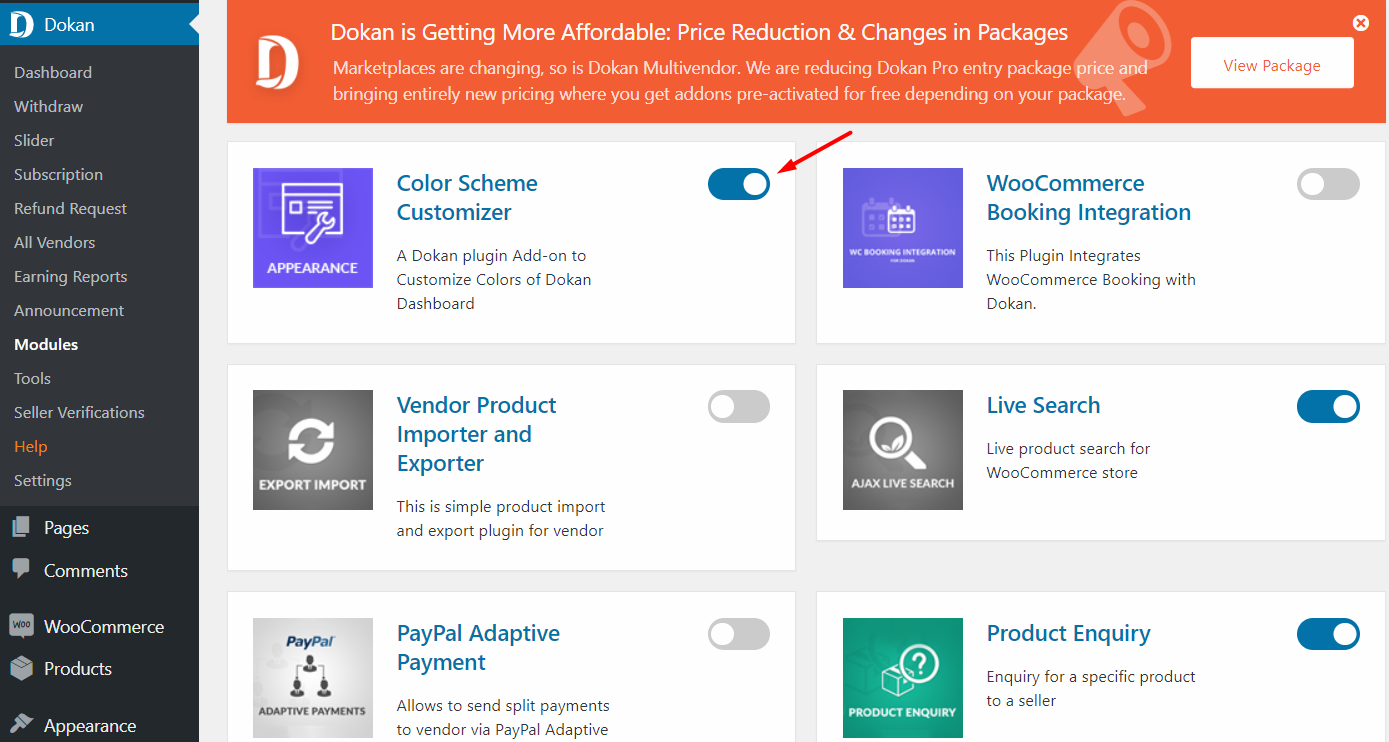The image size is (1389, 742).
Task: Open Seller Verifications page
Action: pos(79,412)
